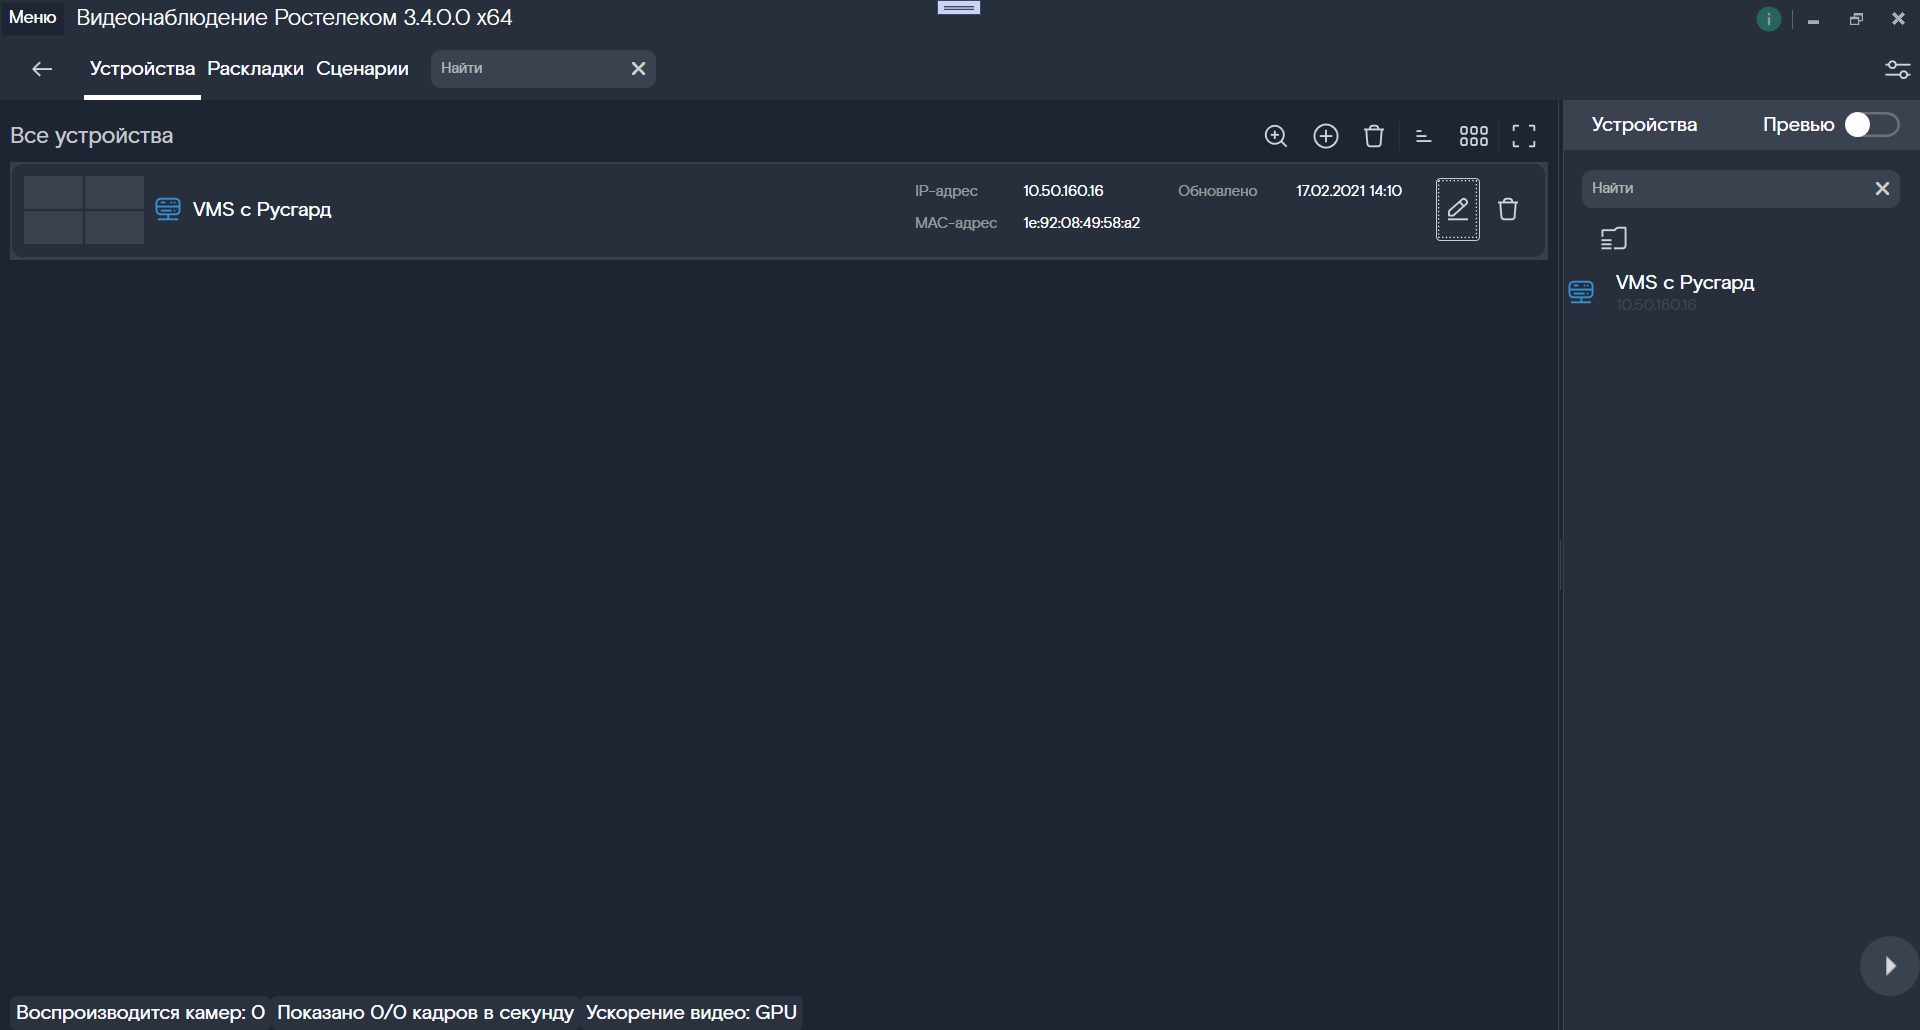Click the side panel layout list icon

[1614, 239]
